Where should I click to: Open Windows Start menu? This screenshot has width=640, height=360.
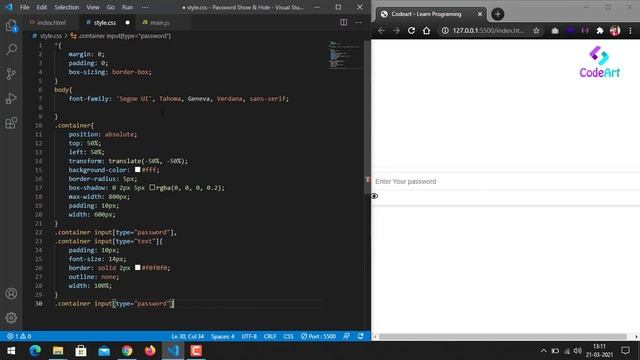11,351
